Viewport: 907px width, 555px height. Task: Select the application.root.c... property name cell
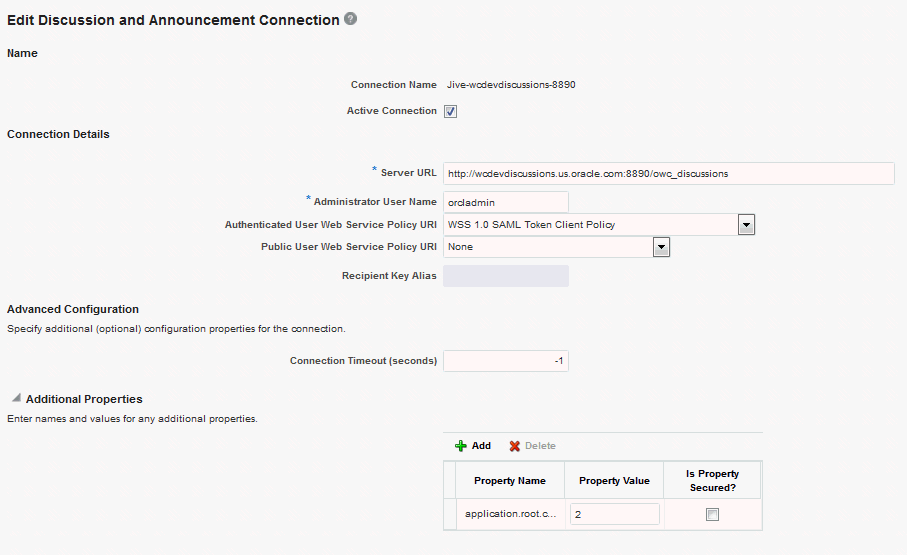[509, 514]
